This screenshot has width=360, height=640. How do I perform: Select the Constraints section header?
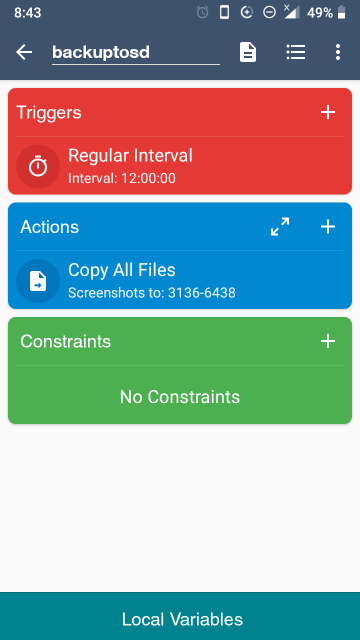point(66,341)
